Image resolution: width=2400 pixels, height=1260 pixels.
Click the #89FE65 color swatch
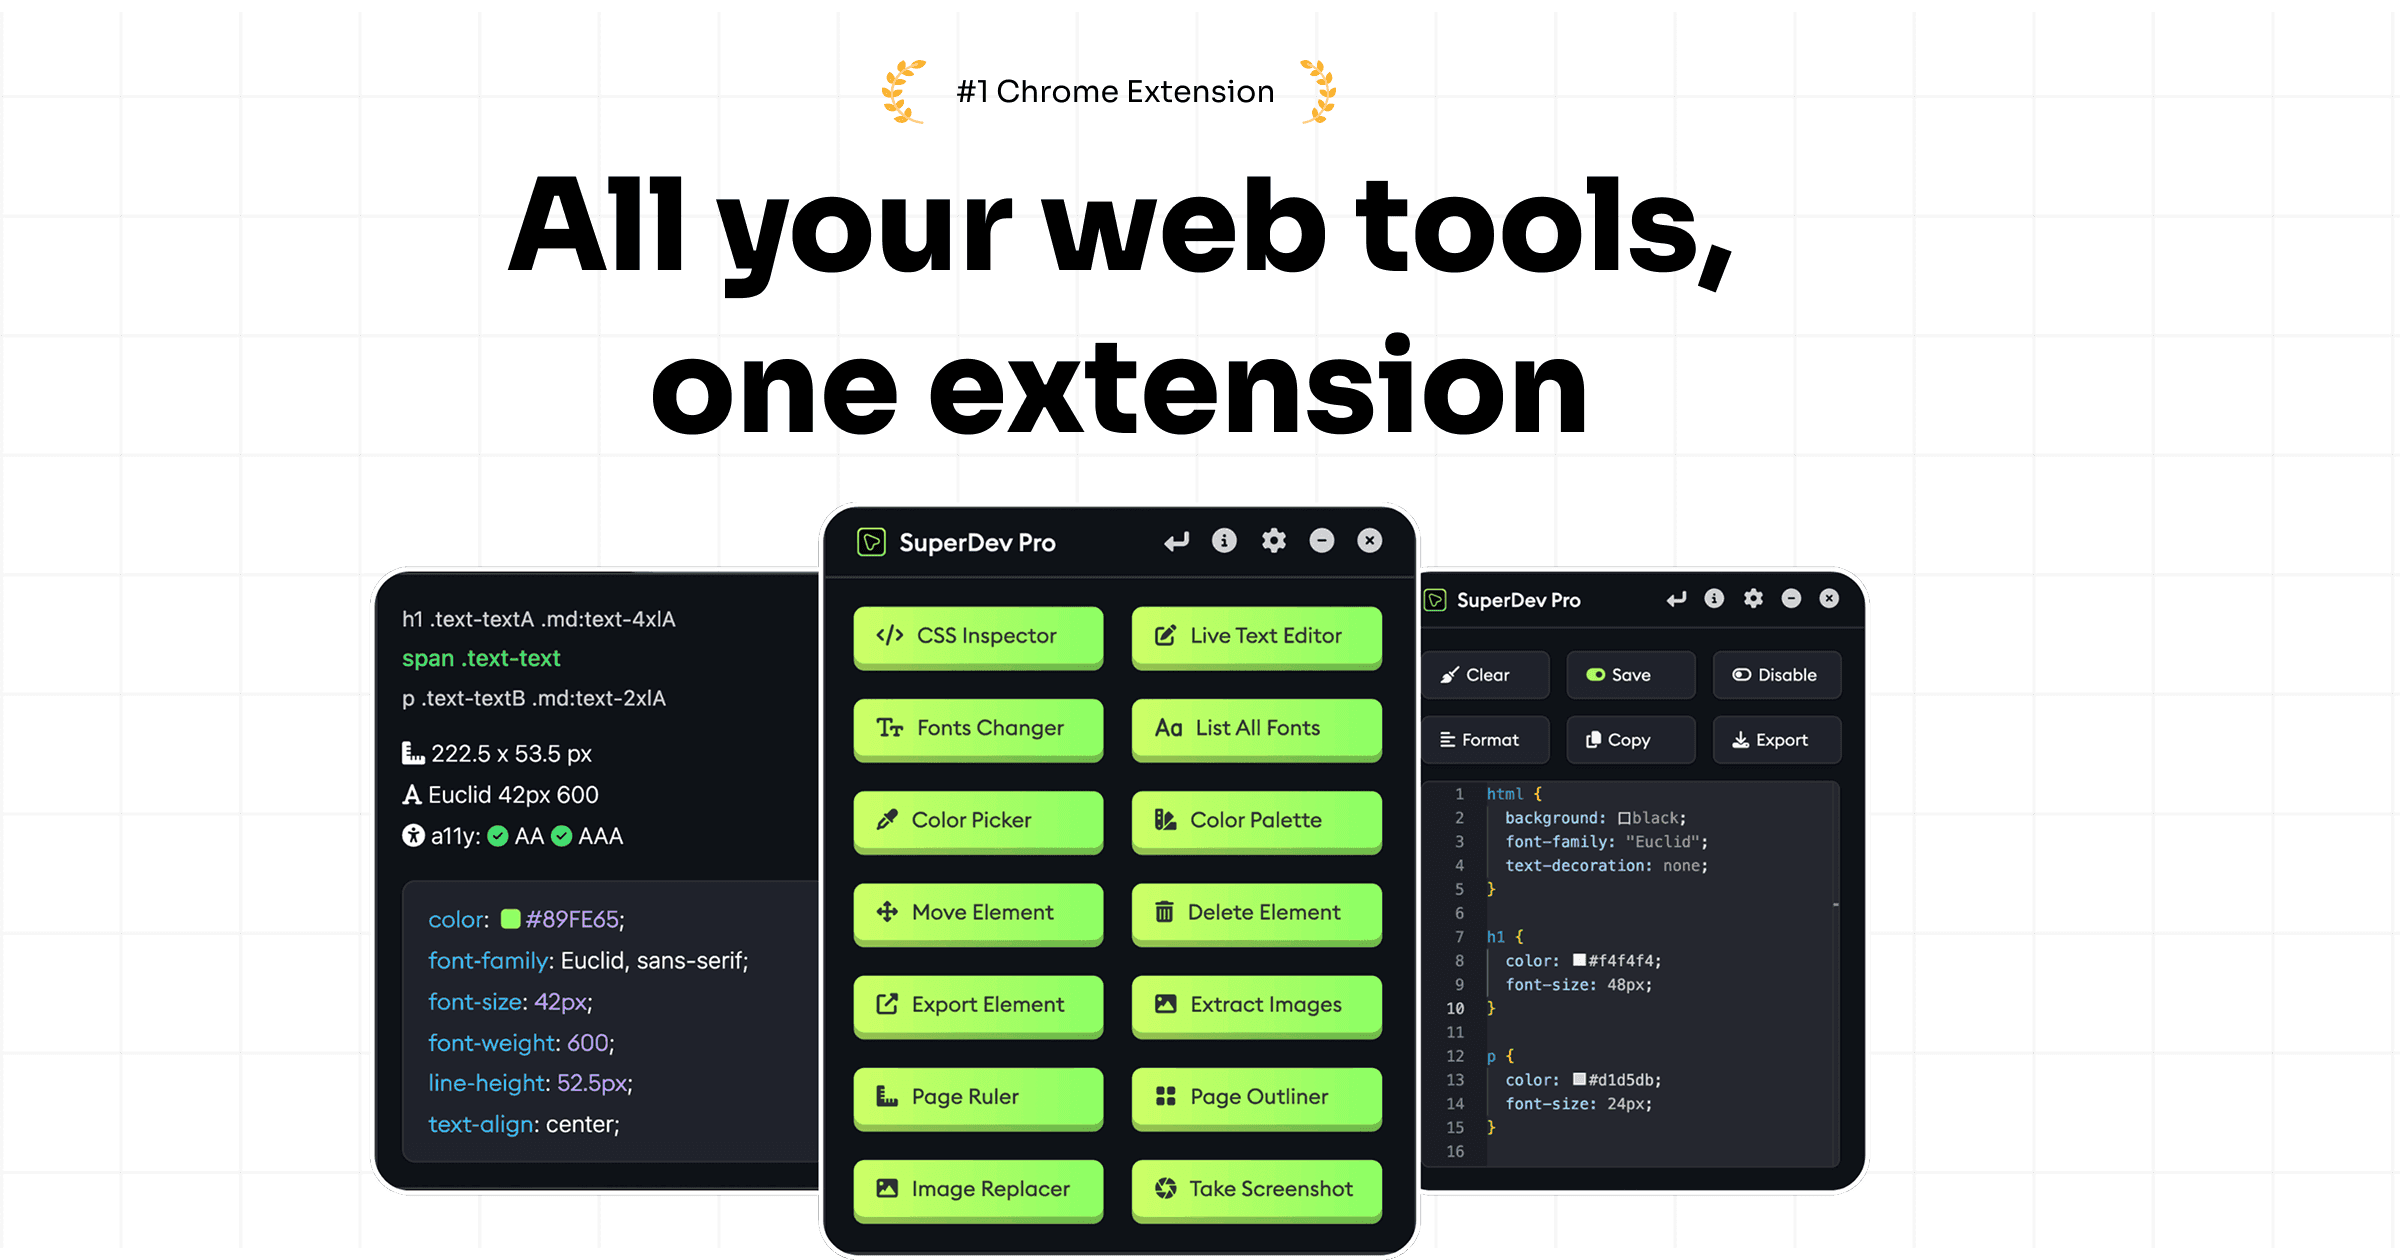(x=510, y=919)
